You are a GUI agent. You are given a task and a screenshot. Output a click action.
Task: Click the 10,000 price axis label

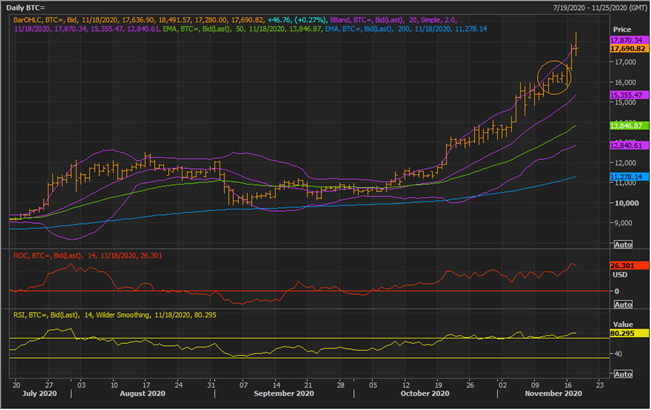[x=627, y=203]
